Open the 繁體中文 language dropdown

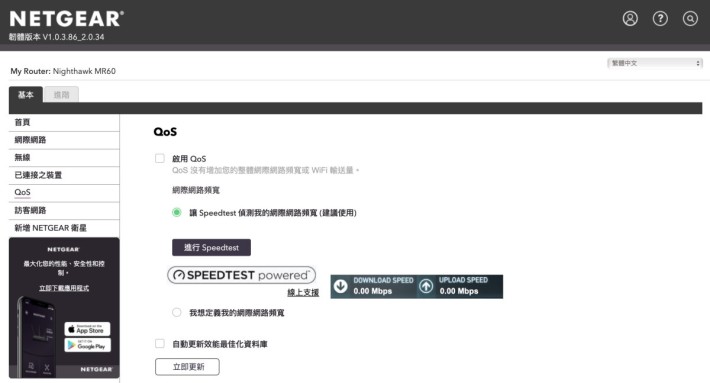[x=655, y=63]
